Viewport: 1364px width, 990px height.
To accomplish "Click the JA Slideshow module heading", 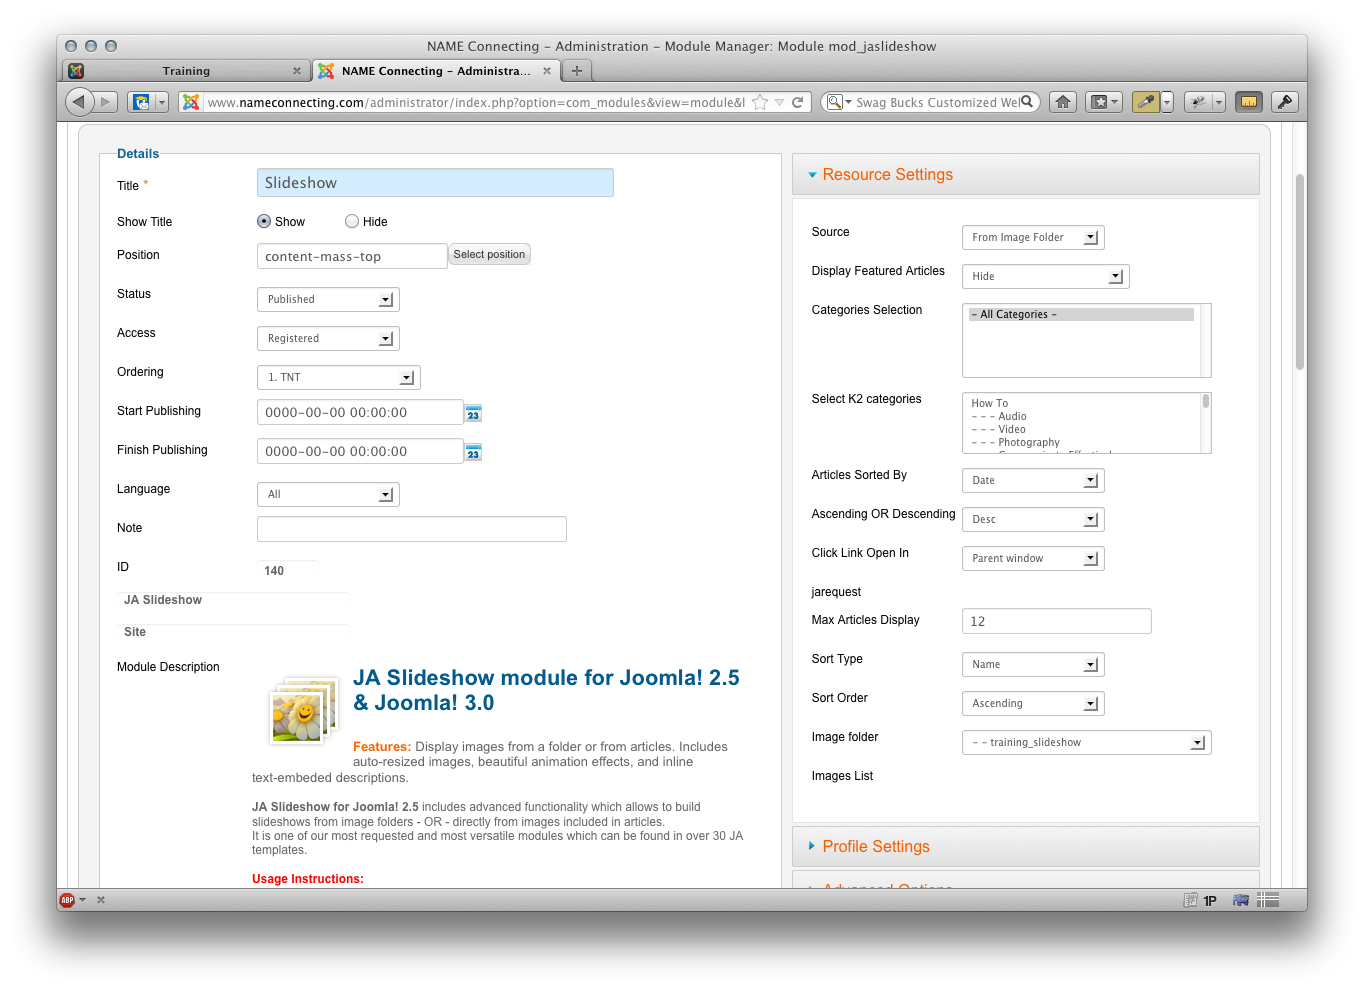I will [546, 690].
